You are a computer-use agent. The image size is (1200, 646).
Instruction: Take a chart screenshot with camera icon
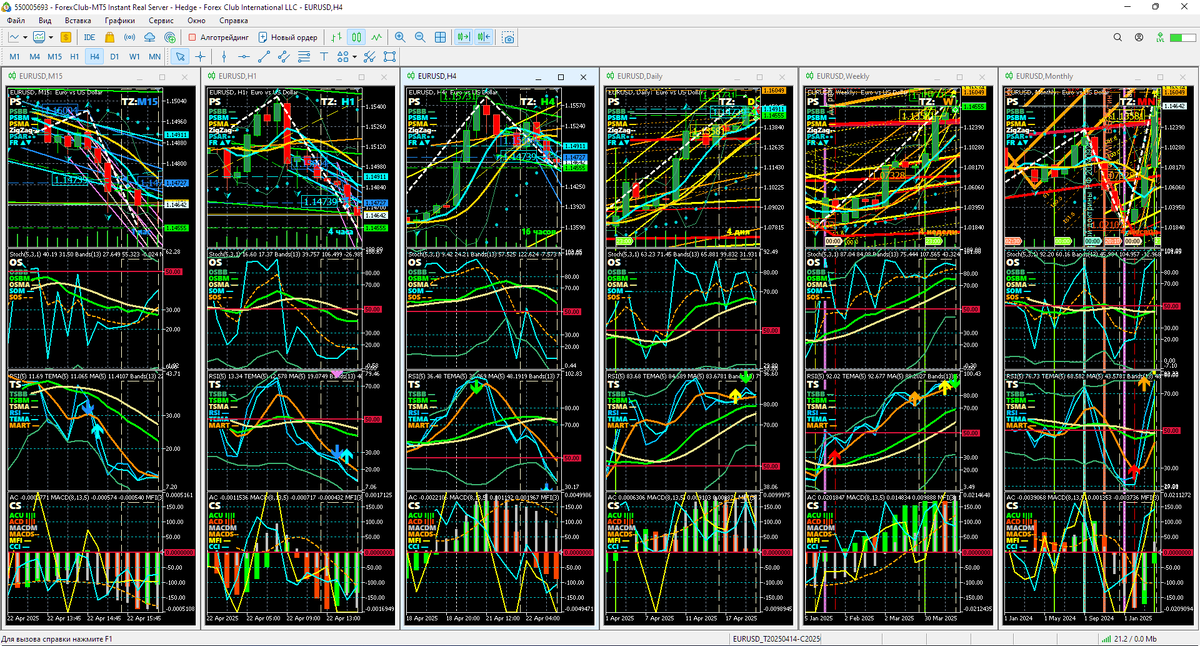tap(509, 37)
